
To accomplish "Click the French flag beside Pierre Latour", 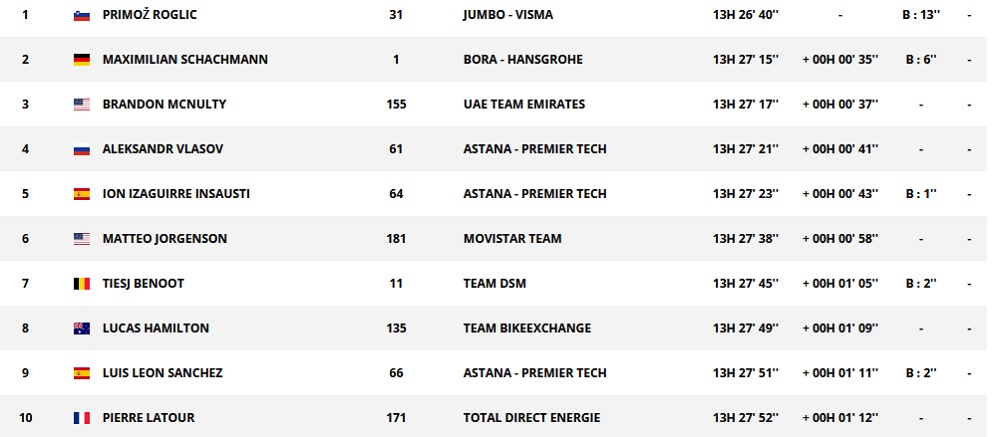I will coord(82,417).
